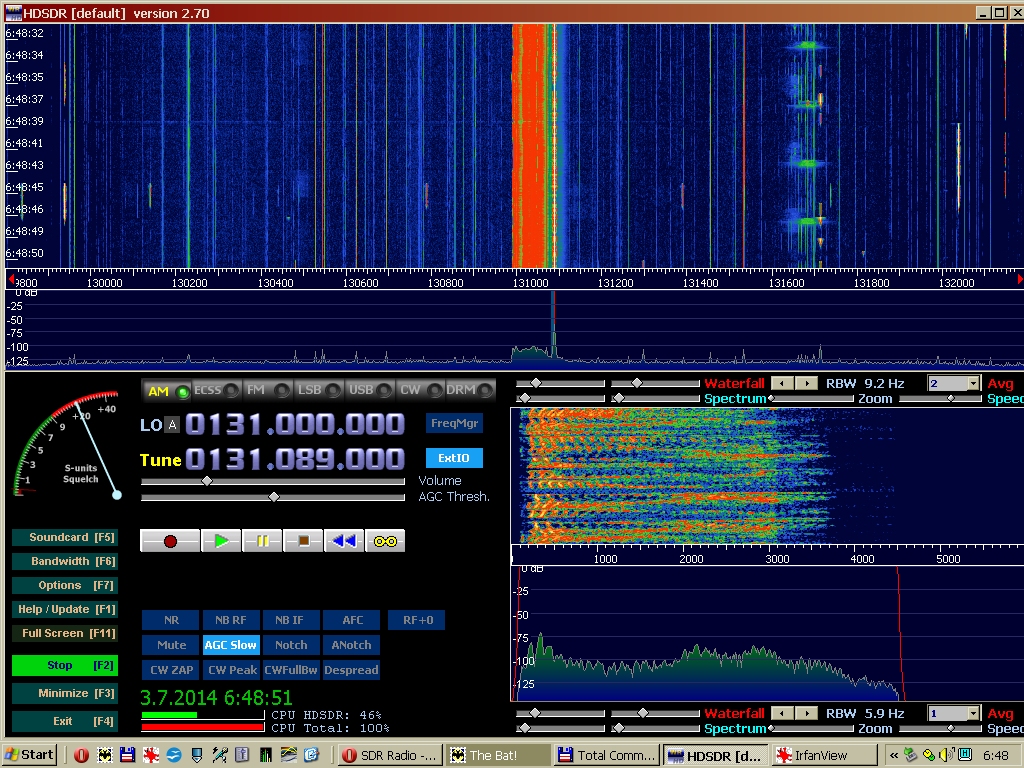Activate CW ZAP
The image size is (1024, 768).
[171, 669]
